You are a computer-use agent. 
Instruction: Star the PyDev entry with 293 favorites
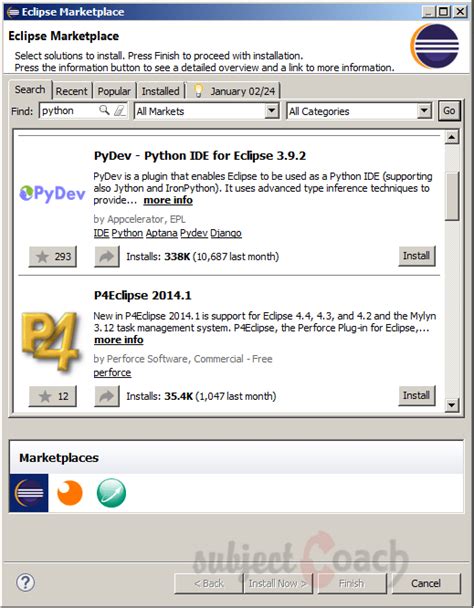53,256
